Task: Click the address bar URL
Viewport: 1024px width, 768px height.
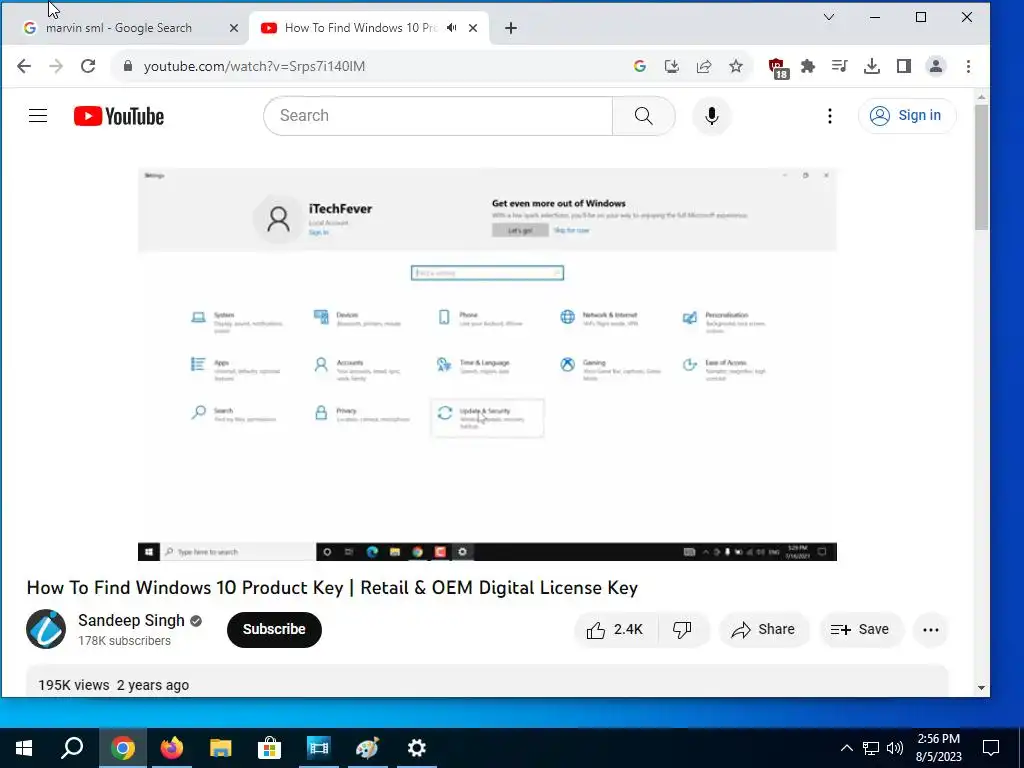Action: 255,66
